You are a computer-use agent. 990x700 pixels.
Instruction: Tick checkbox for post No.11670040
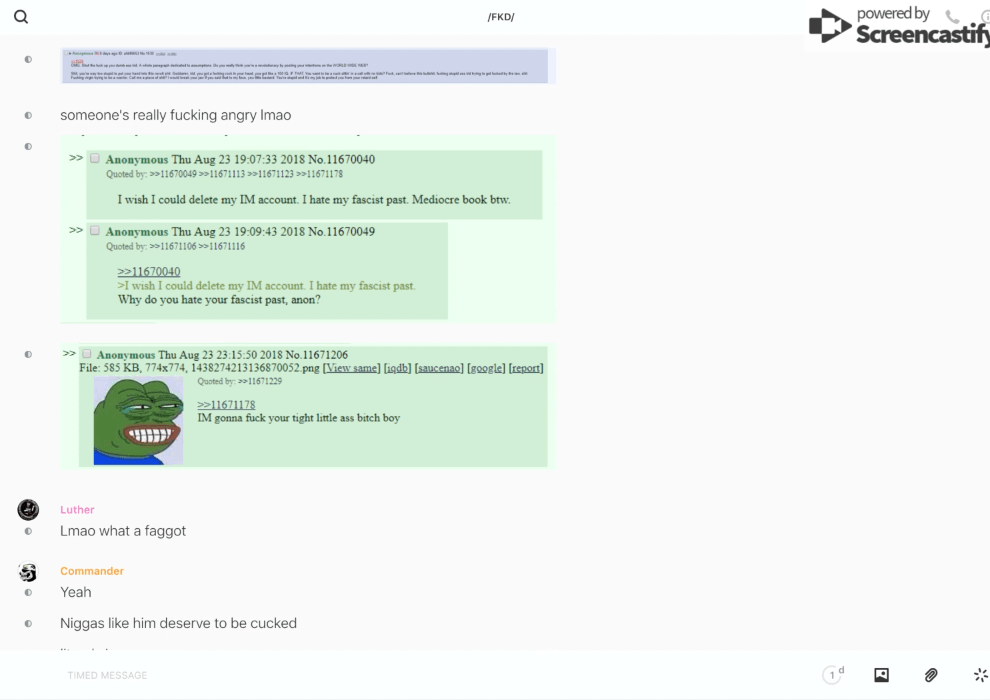96,159
